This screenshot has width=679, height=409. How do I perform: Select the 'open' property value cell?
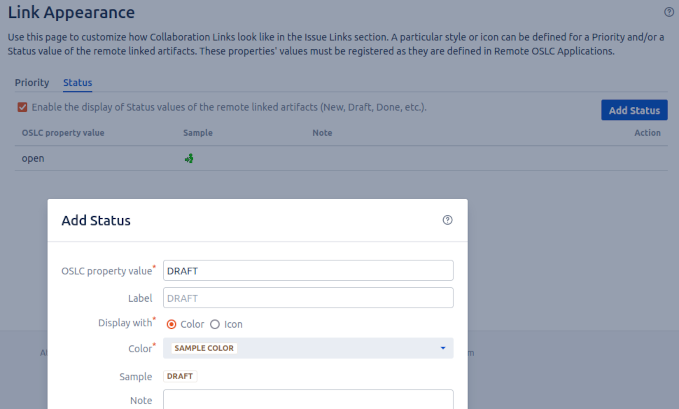point(33,159)
